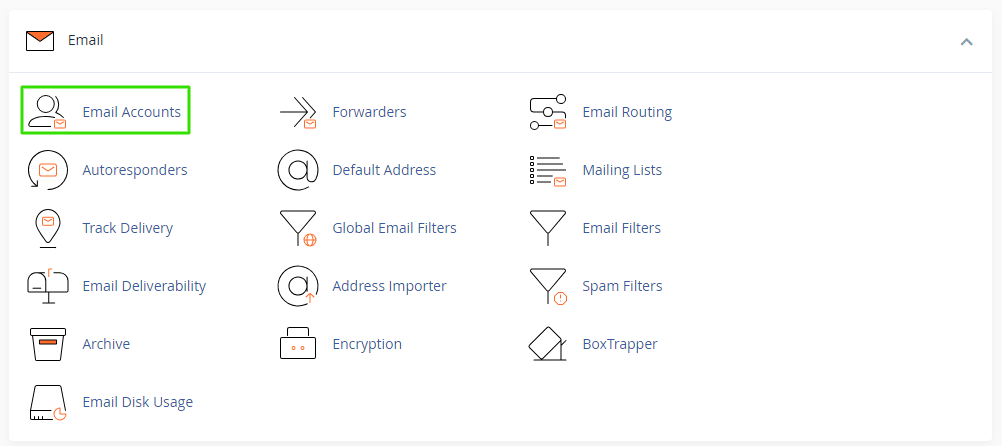Open the Forwarders arrow icon
This screenshot has width=1002, height=446.
point(297,112)
